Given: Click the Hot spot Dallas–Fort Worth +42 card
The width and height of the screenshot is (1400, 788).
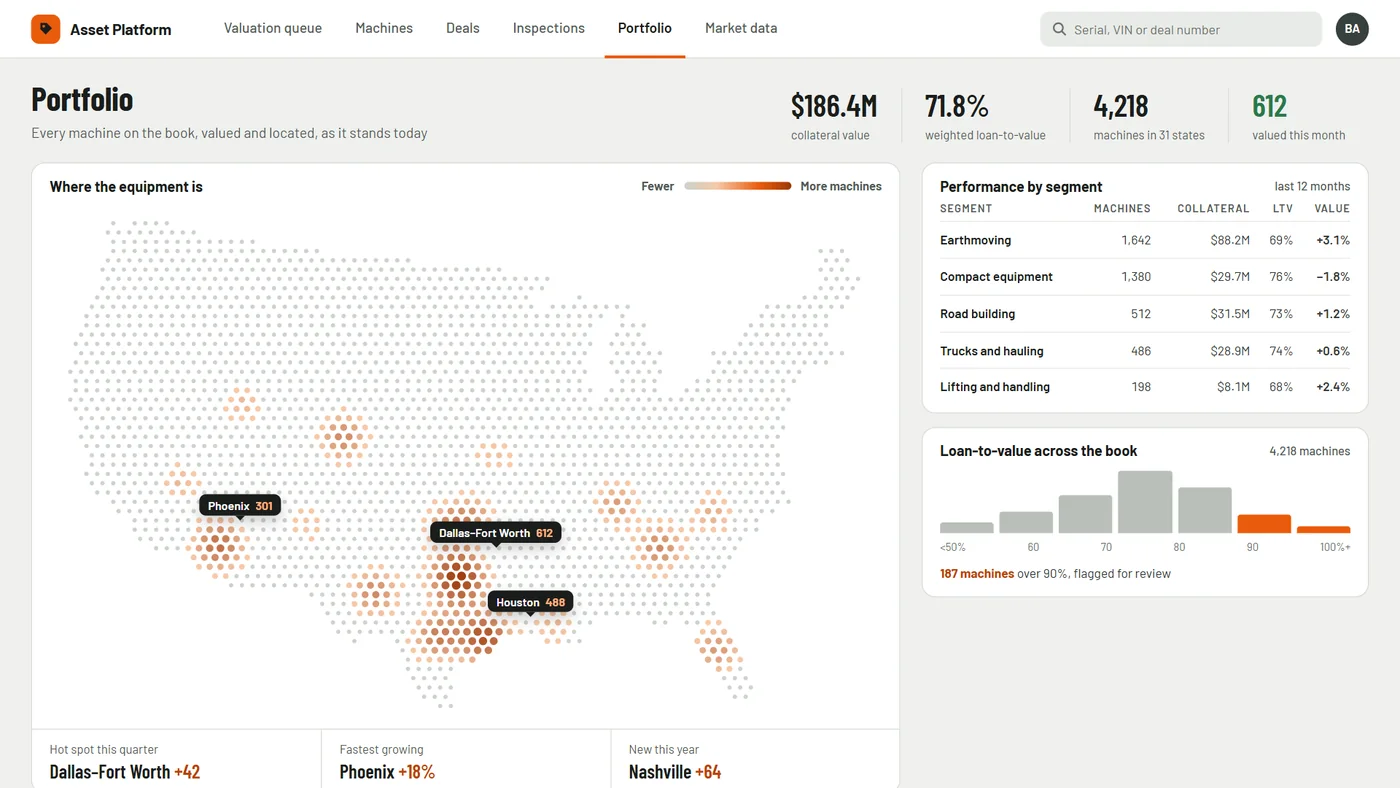Looking at the screenshot, I should [x=176, y=759].
